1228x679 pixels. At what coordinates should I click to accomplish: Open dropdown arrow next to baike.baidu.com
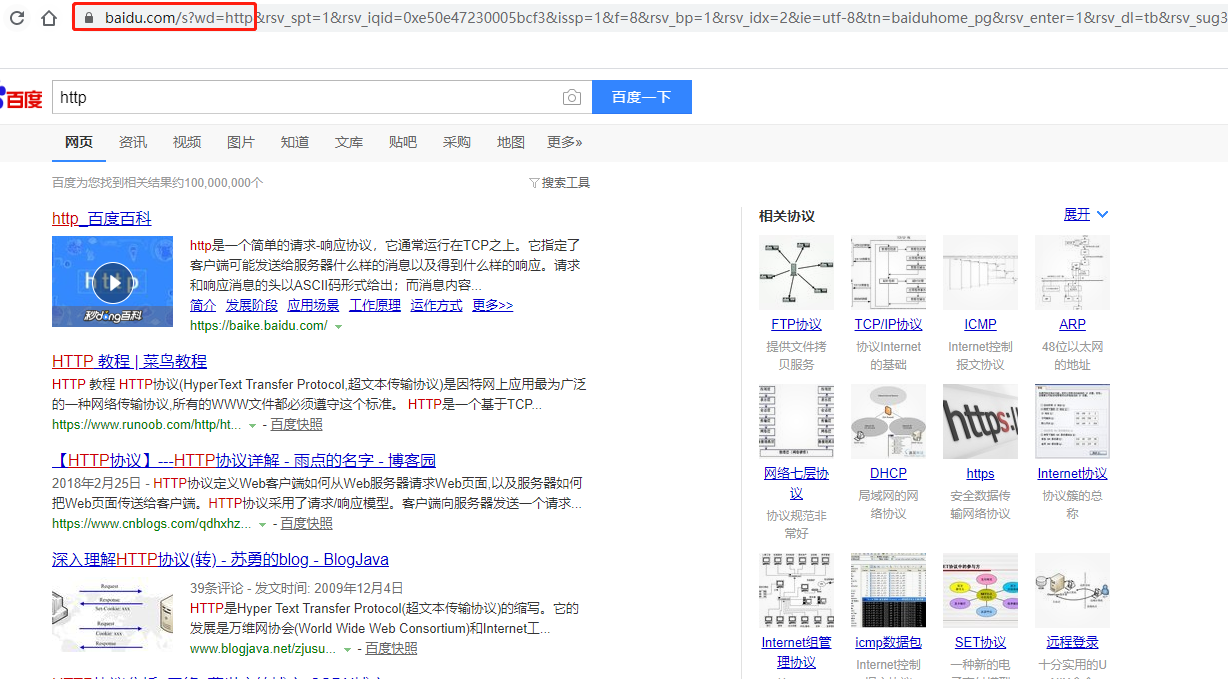(339, 325)
